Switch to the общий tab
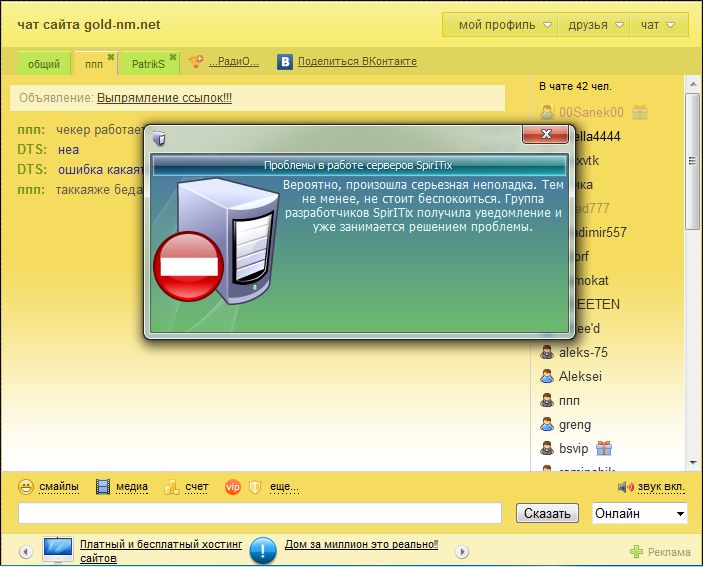Image resolution: width=703 pixels, height=567 pixels. tap(44, 64)
